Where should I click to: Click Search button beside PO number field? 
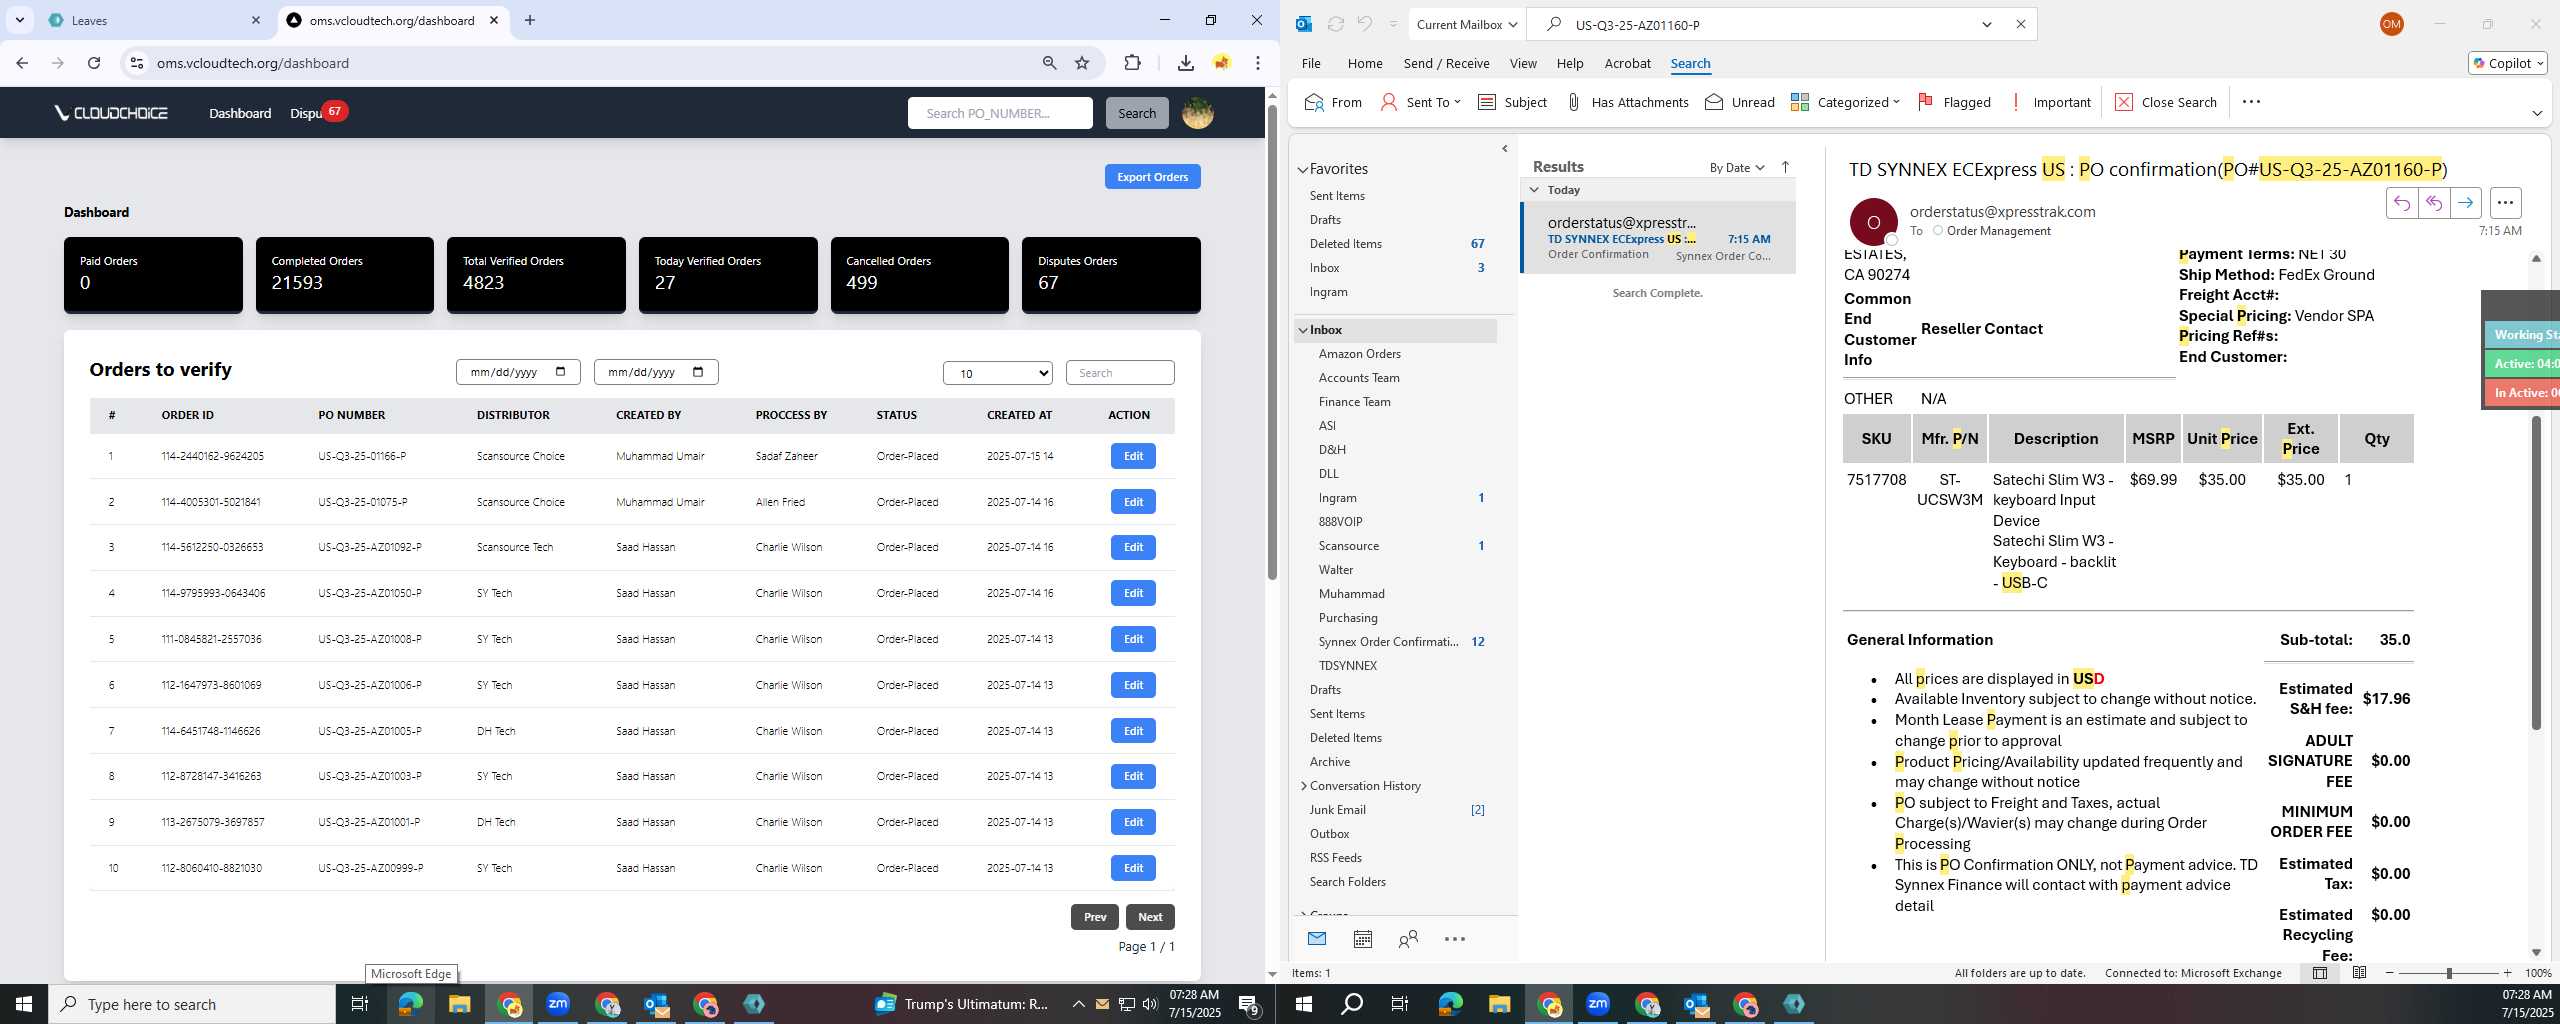(x=1137, y=113)
